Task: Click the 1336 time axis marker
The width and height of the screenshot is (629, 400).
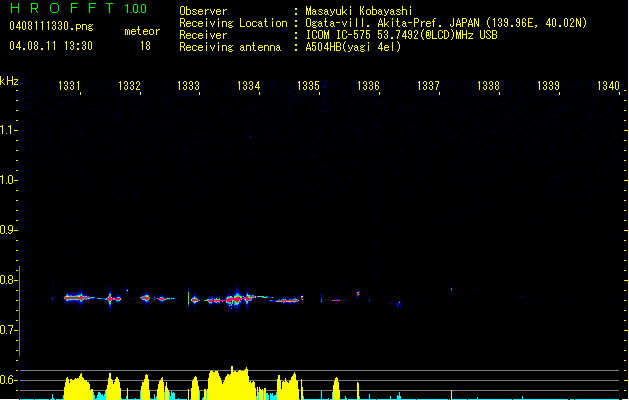Action: point(368,85)
